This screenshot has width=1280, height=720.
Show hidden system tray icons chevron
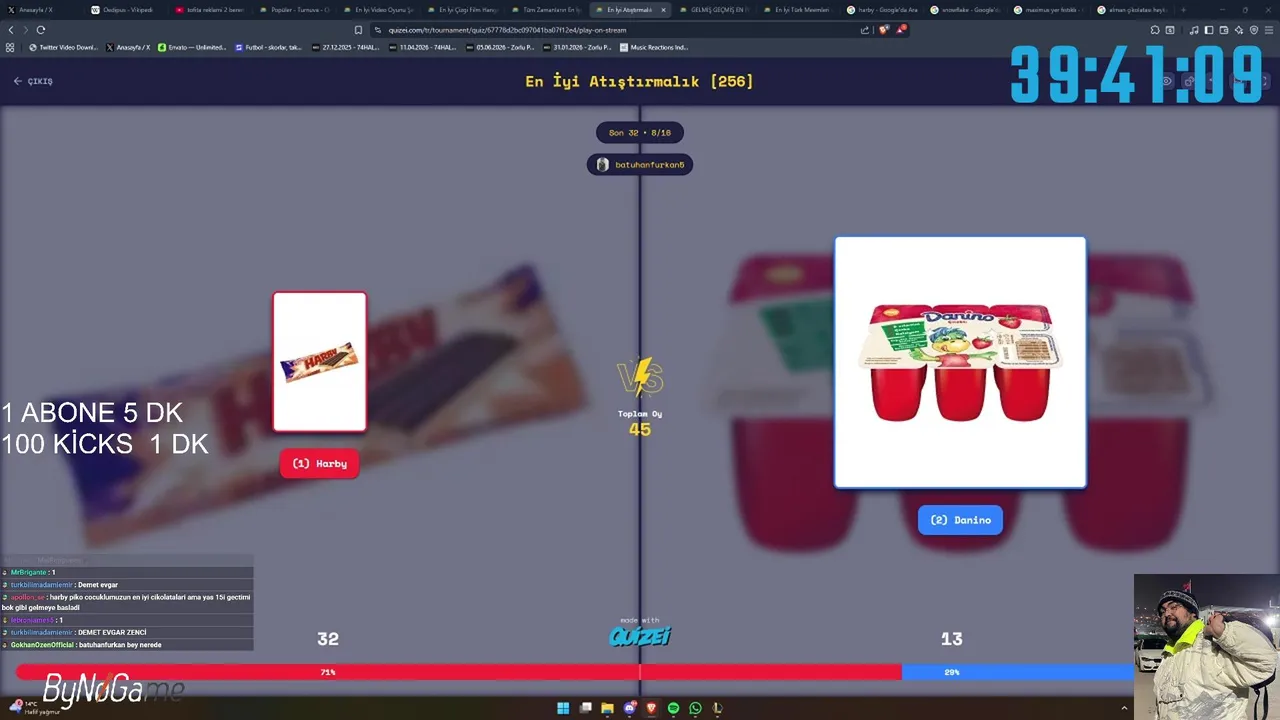[1124, 708]
